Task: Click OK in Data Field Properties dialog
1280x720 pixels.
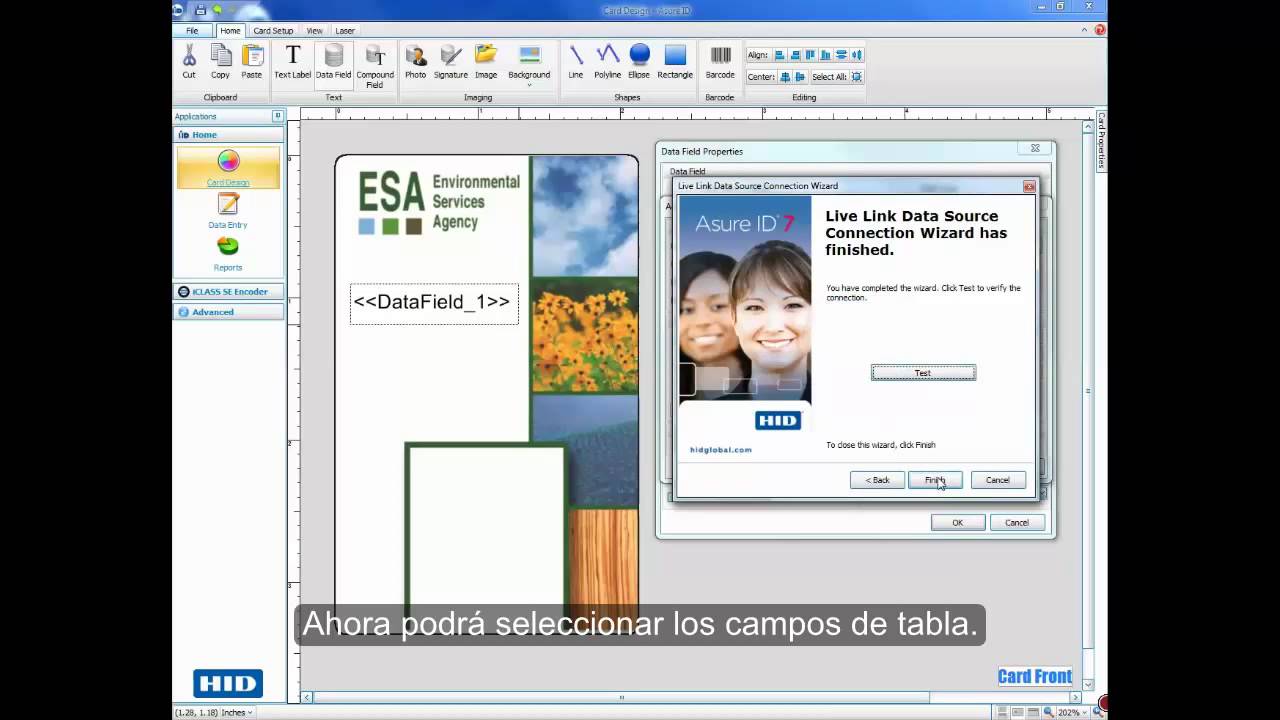Action: coord(957,522)
